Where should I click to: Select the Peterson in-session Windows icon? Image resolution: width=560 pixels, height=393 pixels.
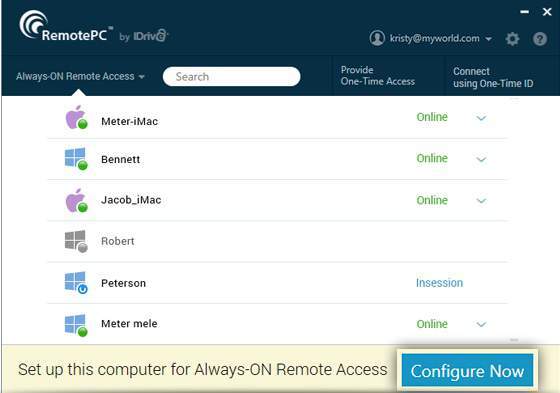pyautogui.click(x=76, y=283)
